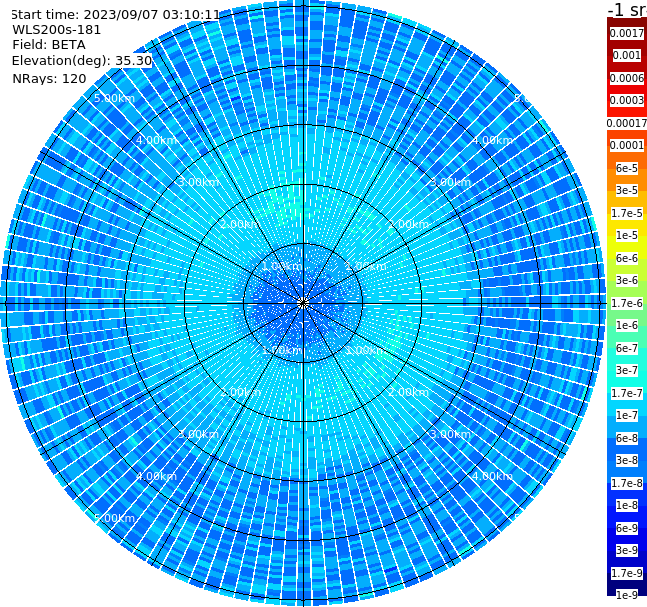Click the lower-right 2.00km range label

(x=408, y=392)
